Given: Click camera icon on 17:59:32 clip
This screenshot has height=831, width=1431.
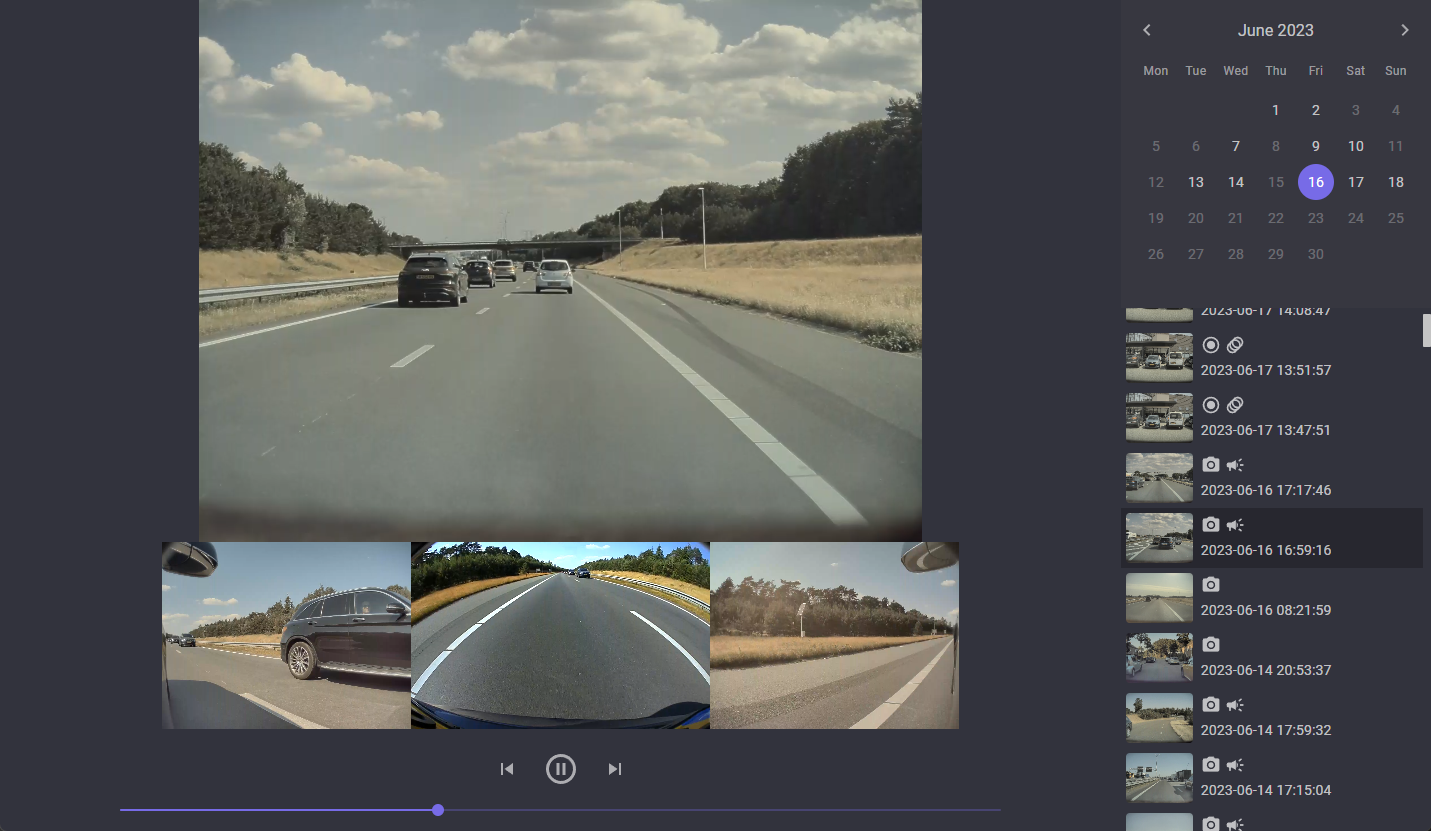Looking at the screenshot, I should [x=1211, y=705].
